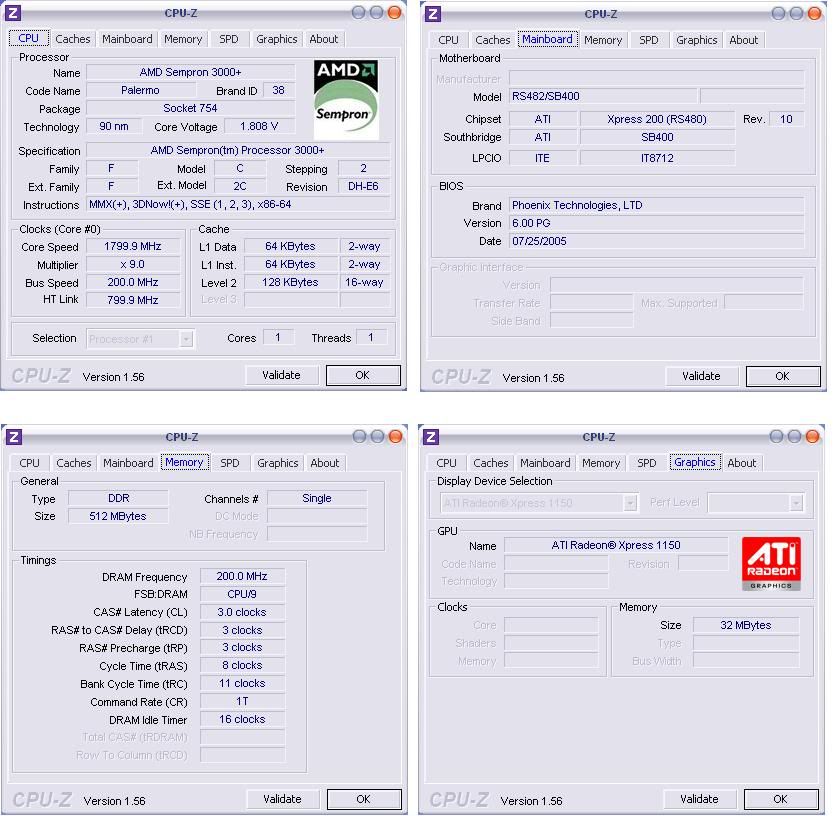Click OK in the CPU window
834x816 pixels.
pyautogui.click(x=363, y=375)
